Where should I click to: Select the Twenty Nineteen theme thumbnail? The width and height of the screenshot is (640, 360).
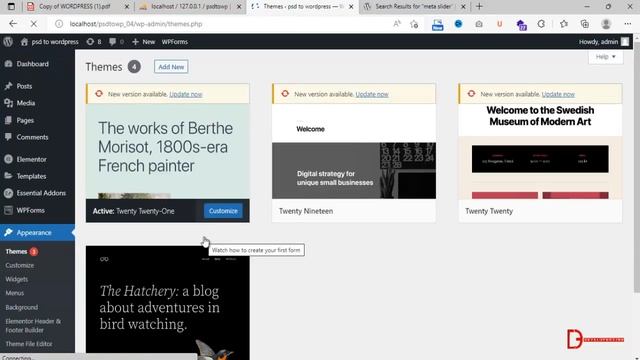pyautogui.click(x=354, y=151)
